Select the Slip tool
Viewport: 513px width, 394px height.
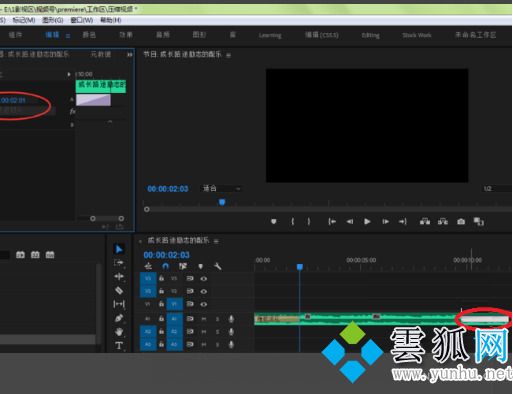pos(119,304)
